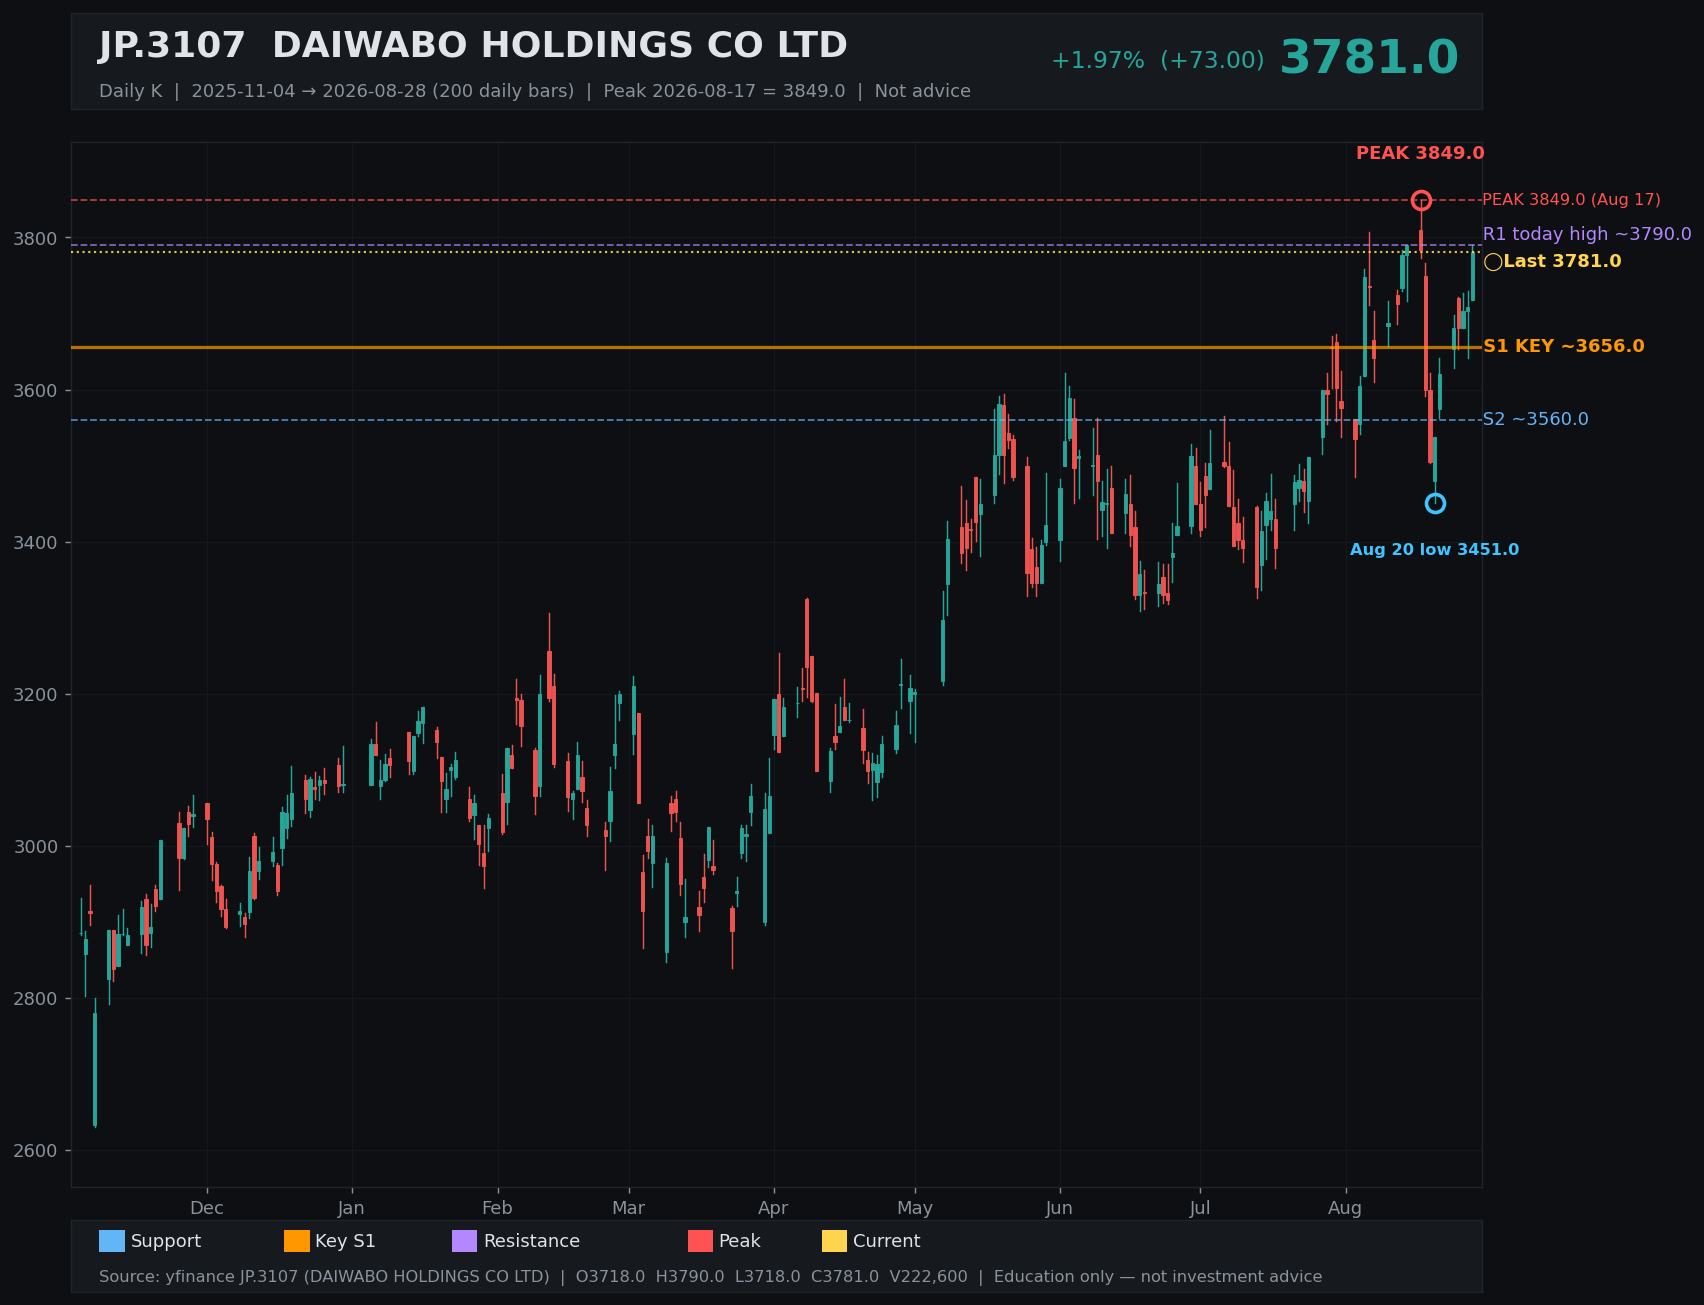The height and width of the screenshot is (1305, 1704).
Task: Click the "Current" legend label
Action: (x=886, y=1241)
